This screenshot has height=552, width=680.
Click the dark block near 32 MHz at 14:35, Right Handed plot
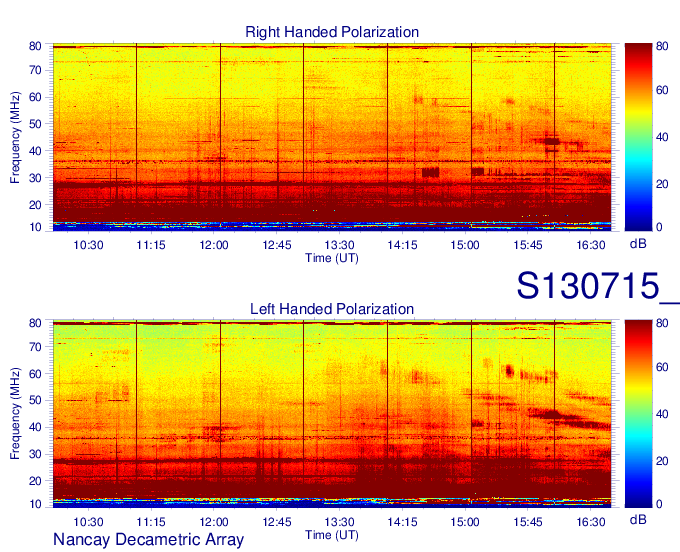coord(431,172)
